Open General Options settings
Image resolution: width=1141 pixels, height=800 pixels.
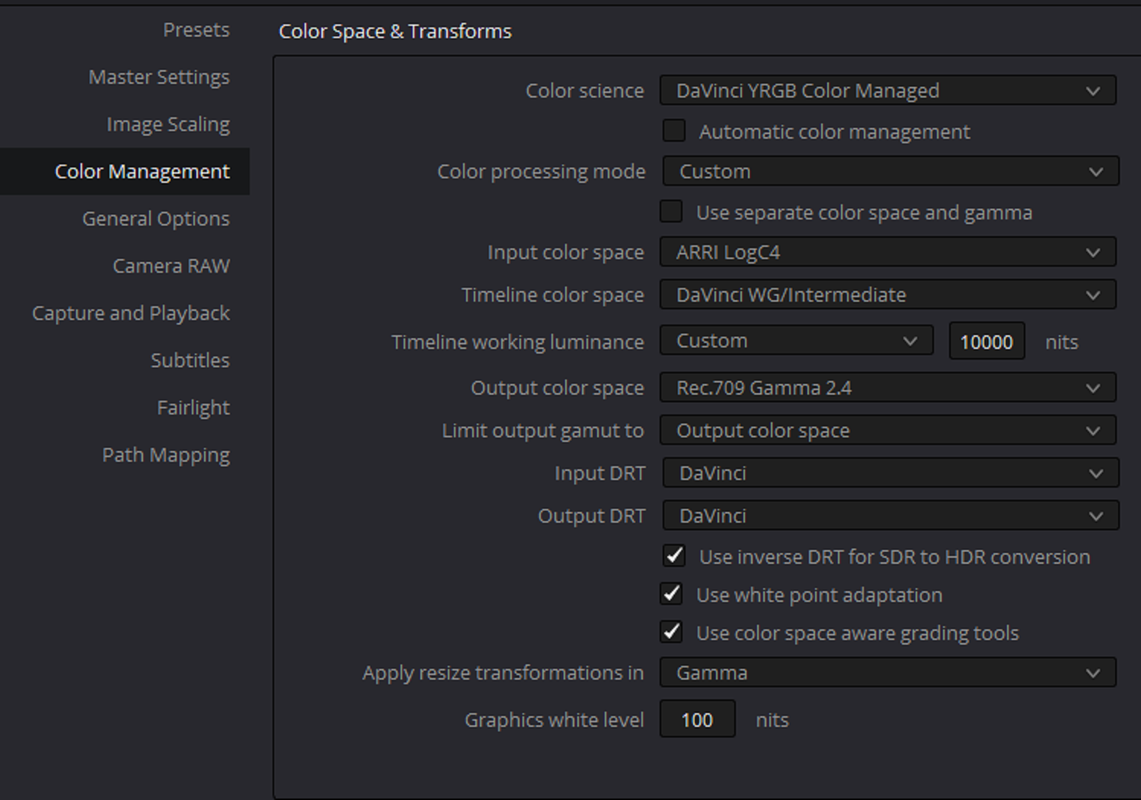coord(156,218)
